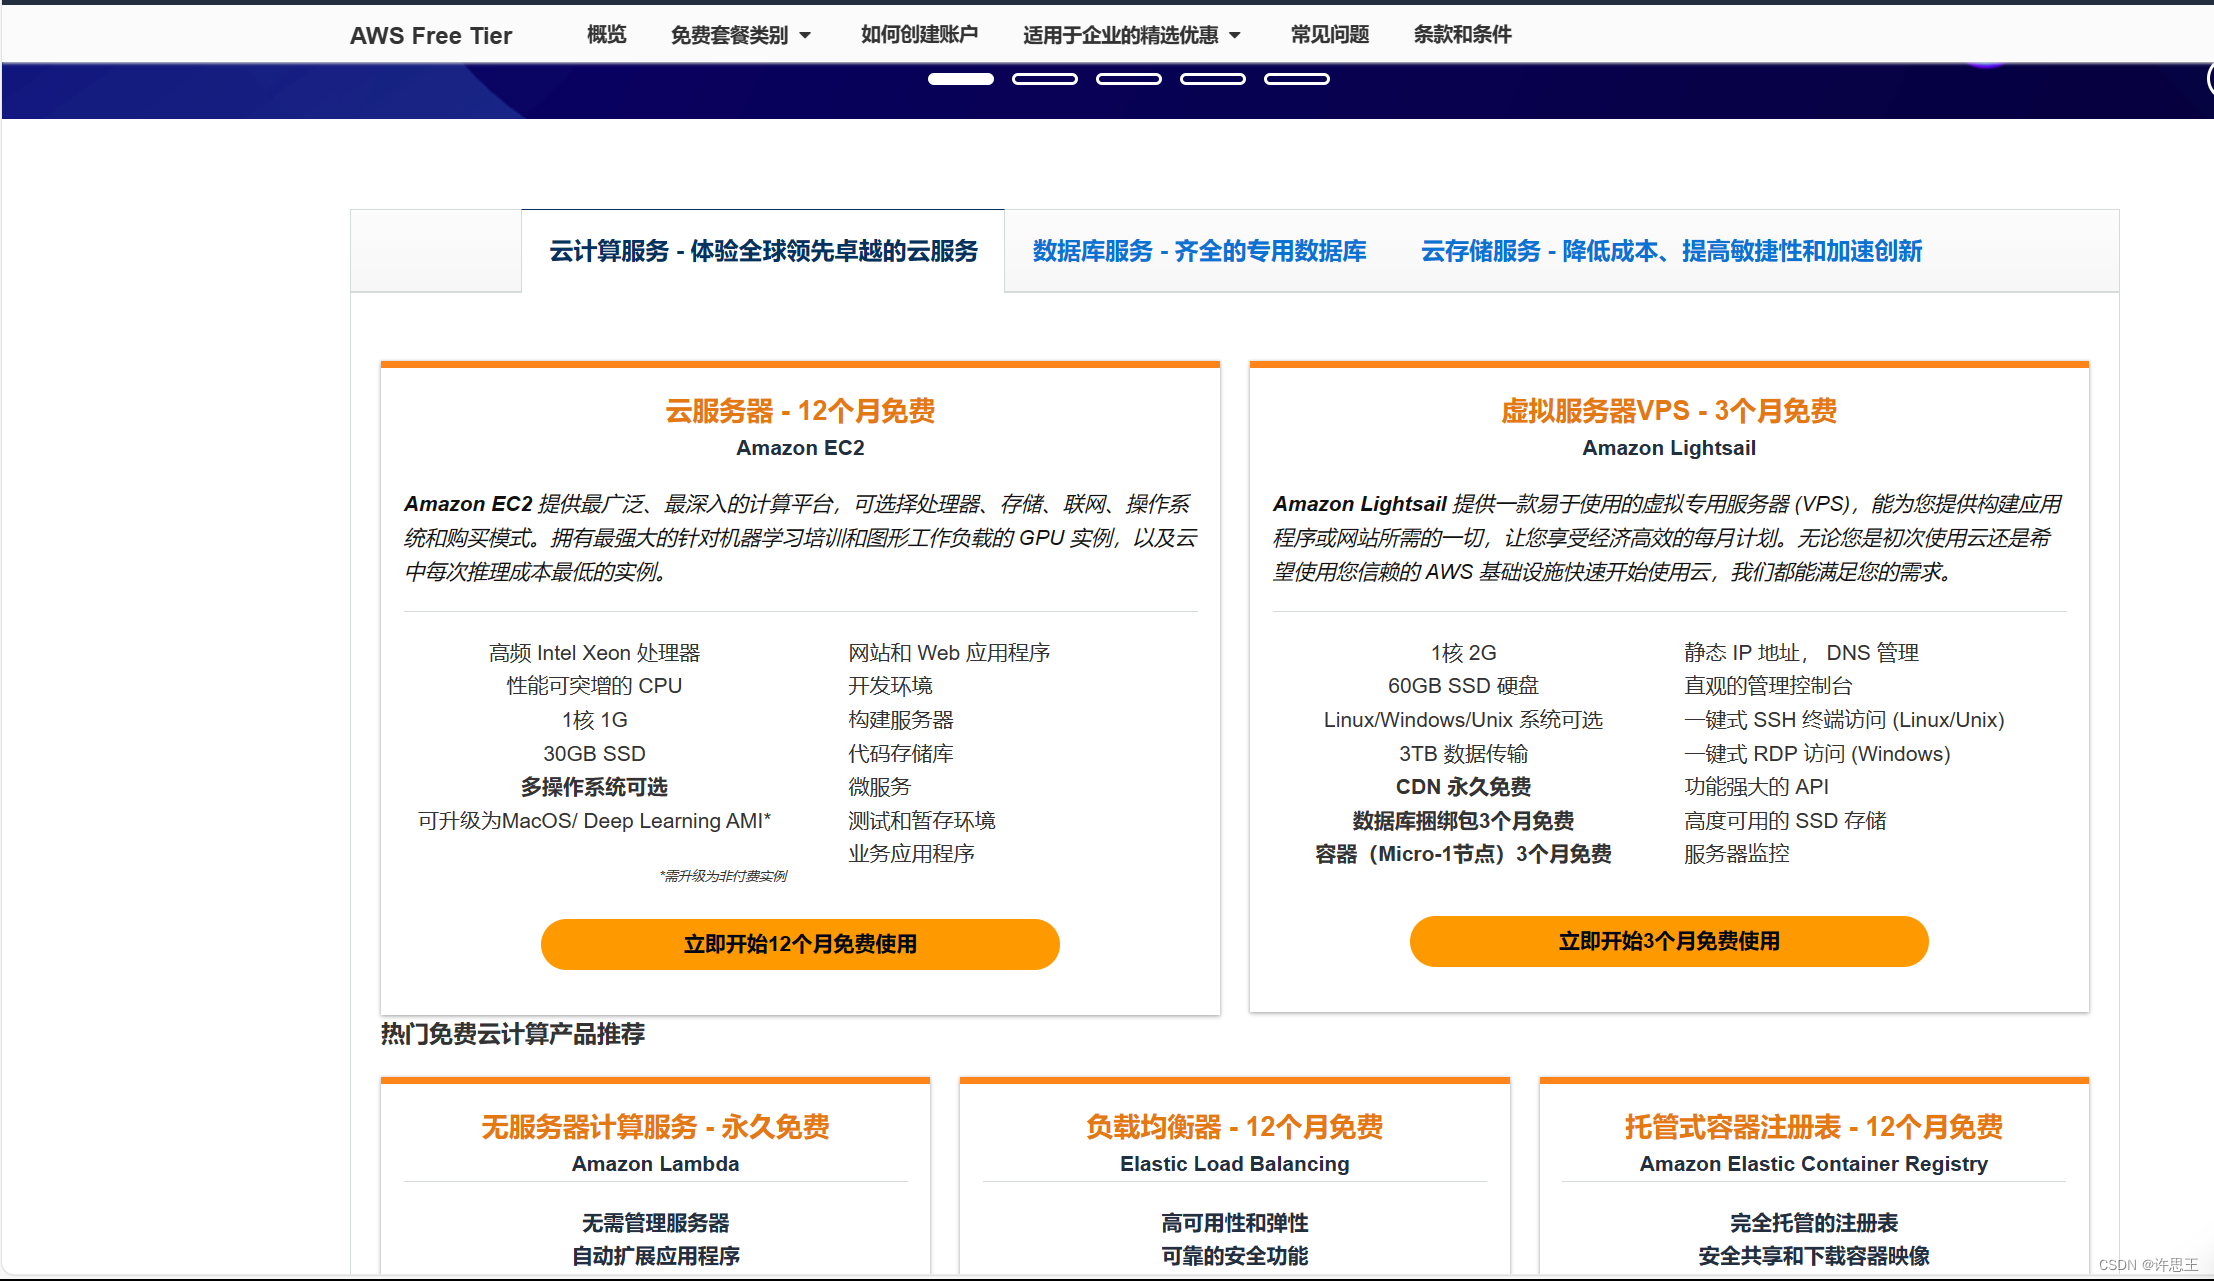Jump to second carousel slide indicator

click(x=1044, y=79)
